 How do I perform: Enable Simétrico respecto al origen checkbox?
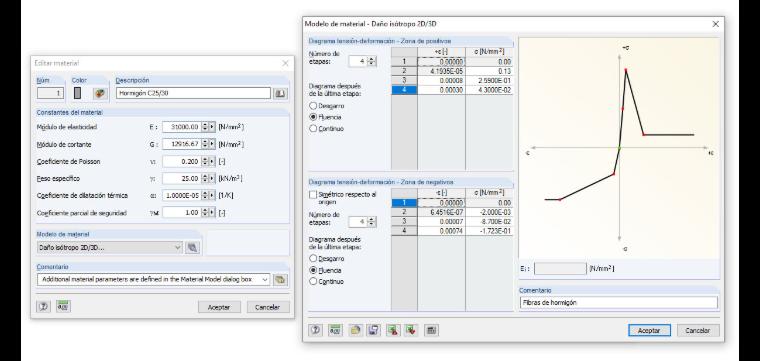[x=313, y=194]
